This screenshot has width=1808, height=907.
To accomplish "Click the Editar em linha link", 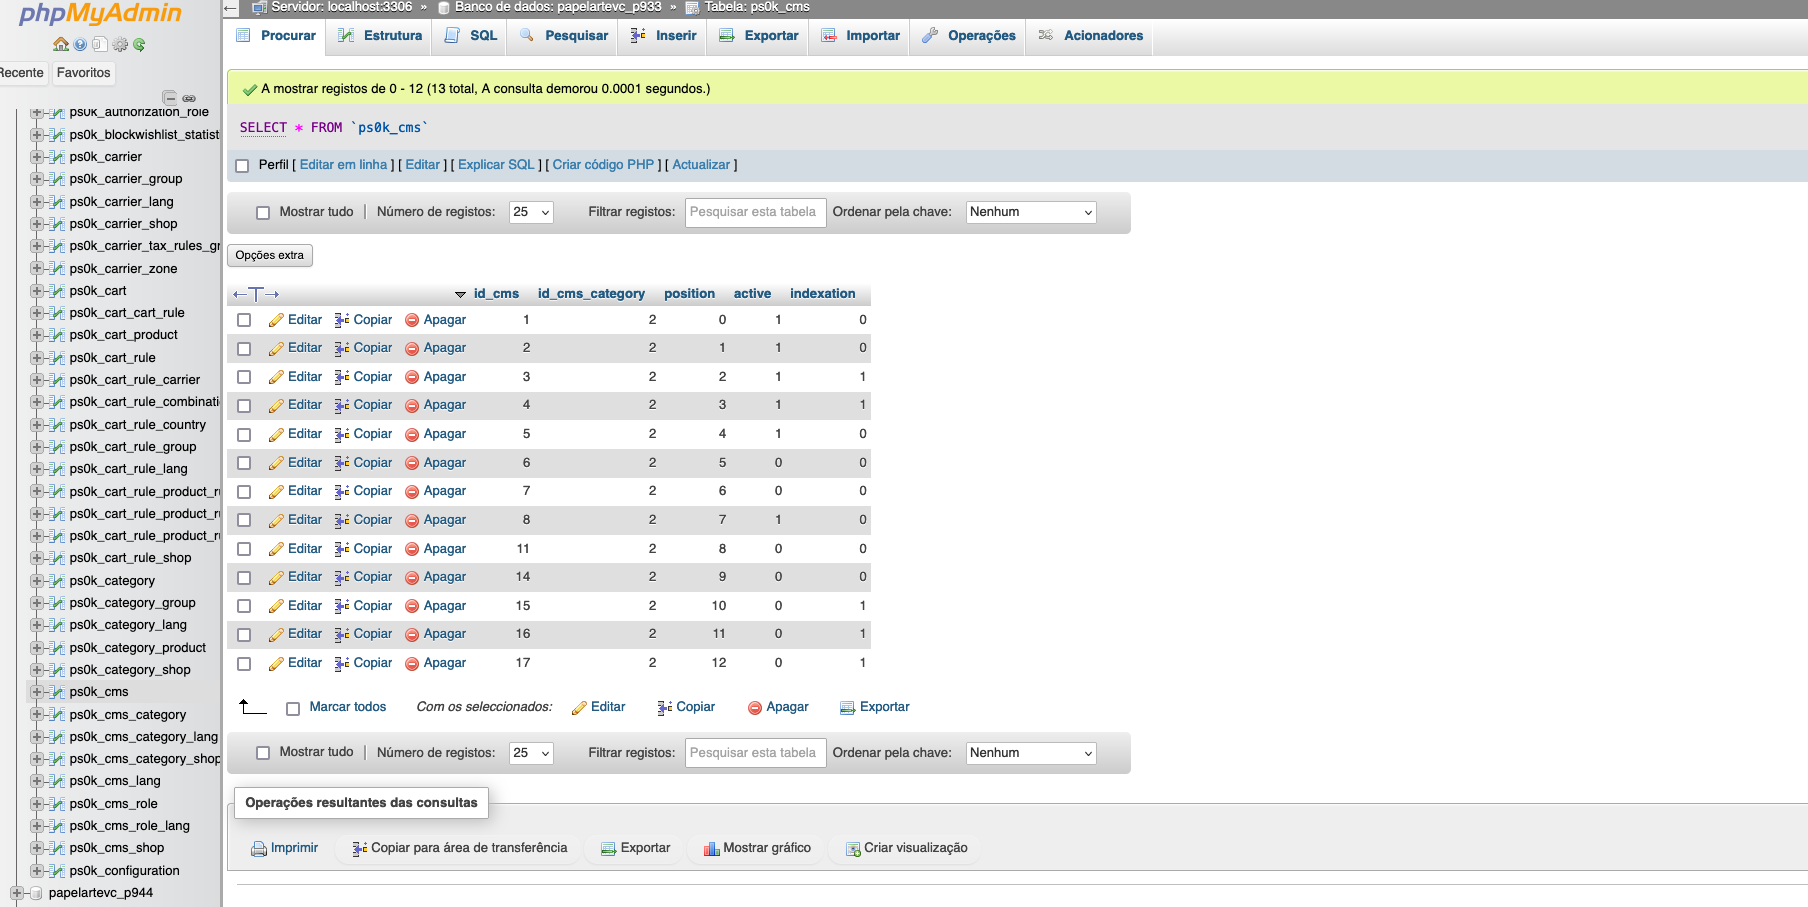I will (343, 165).
